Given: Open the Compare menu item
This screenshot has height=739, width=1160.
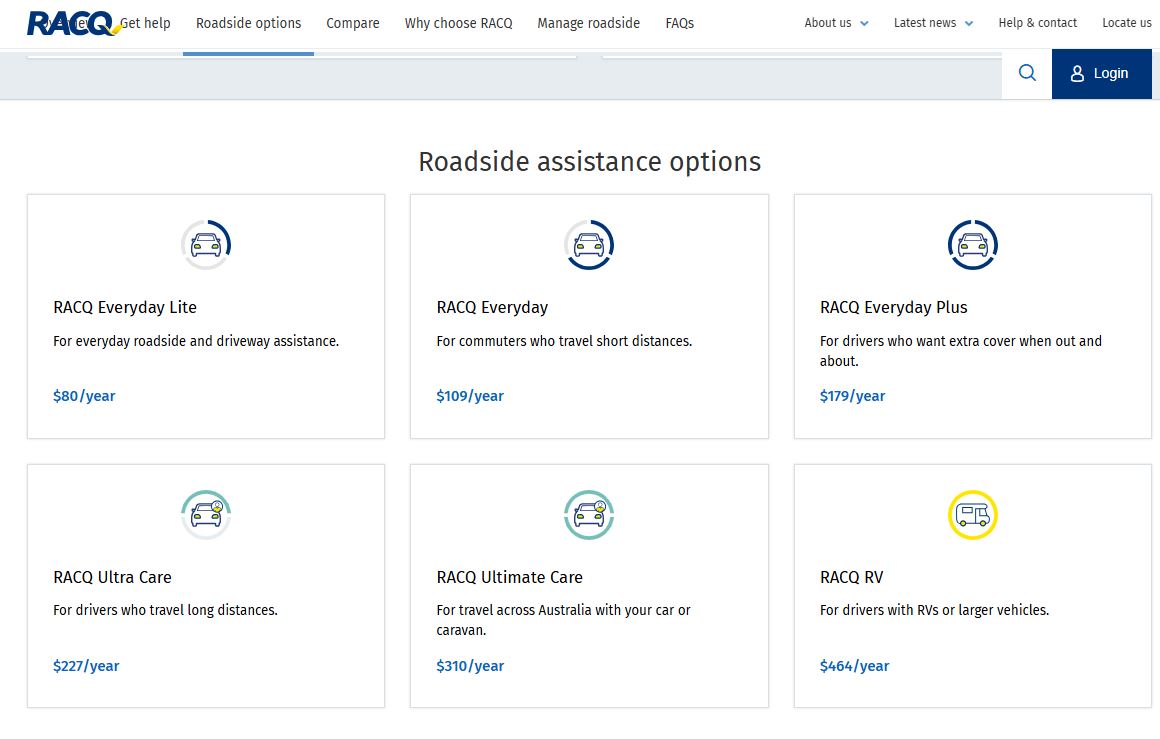Looking at the screenshot, I should click(x=352, y=22).
